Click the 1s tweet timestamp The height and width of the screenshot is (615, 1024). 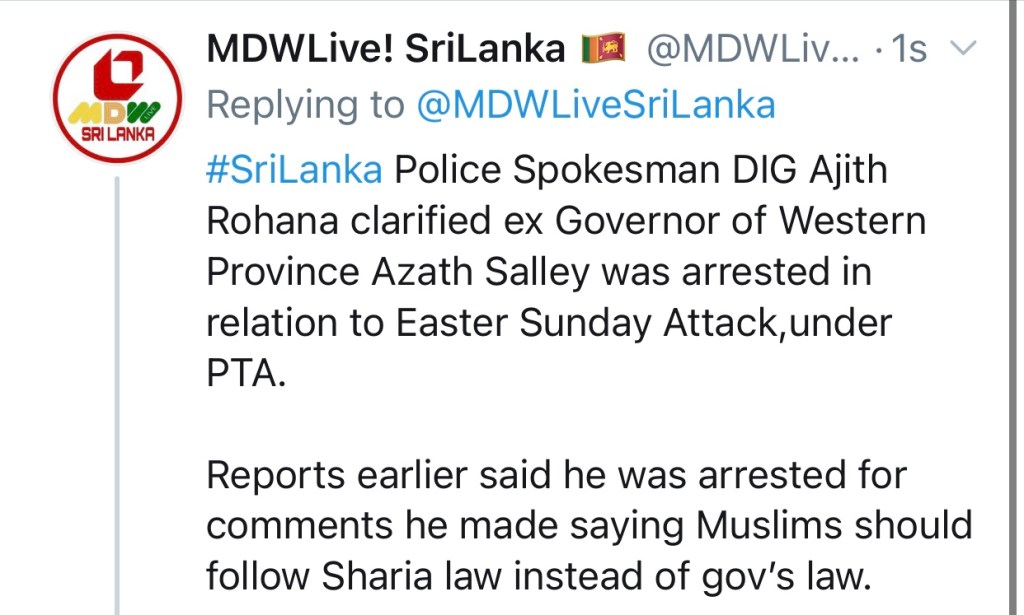910,48
